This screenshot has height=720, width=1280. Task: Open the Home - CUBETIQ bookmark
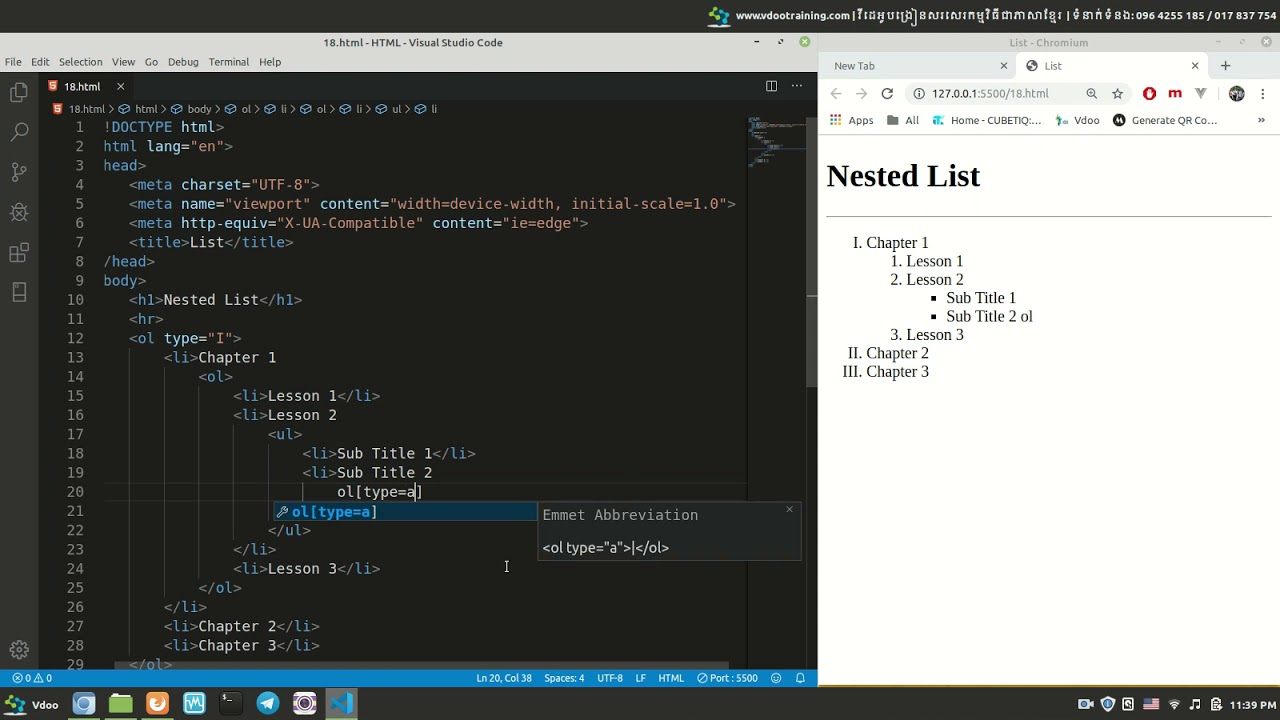coord(987,120)
